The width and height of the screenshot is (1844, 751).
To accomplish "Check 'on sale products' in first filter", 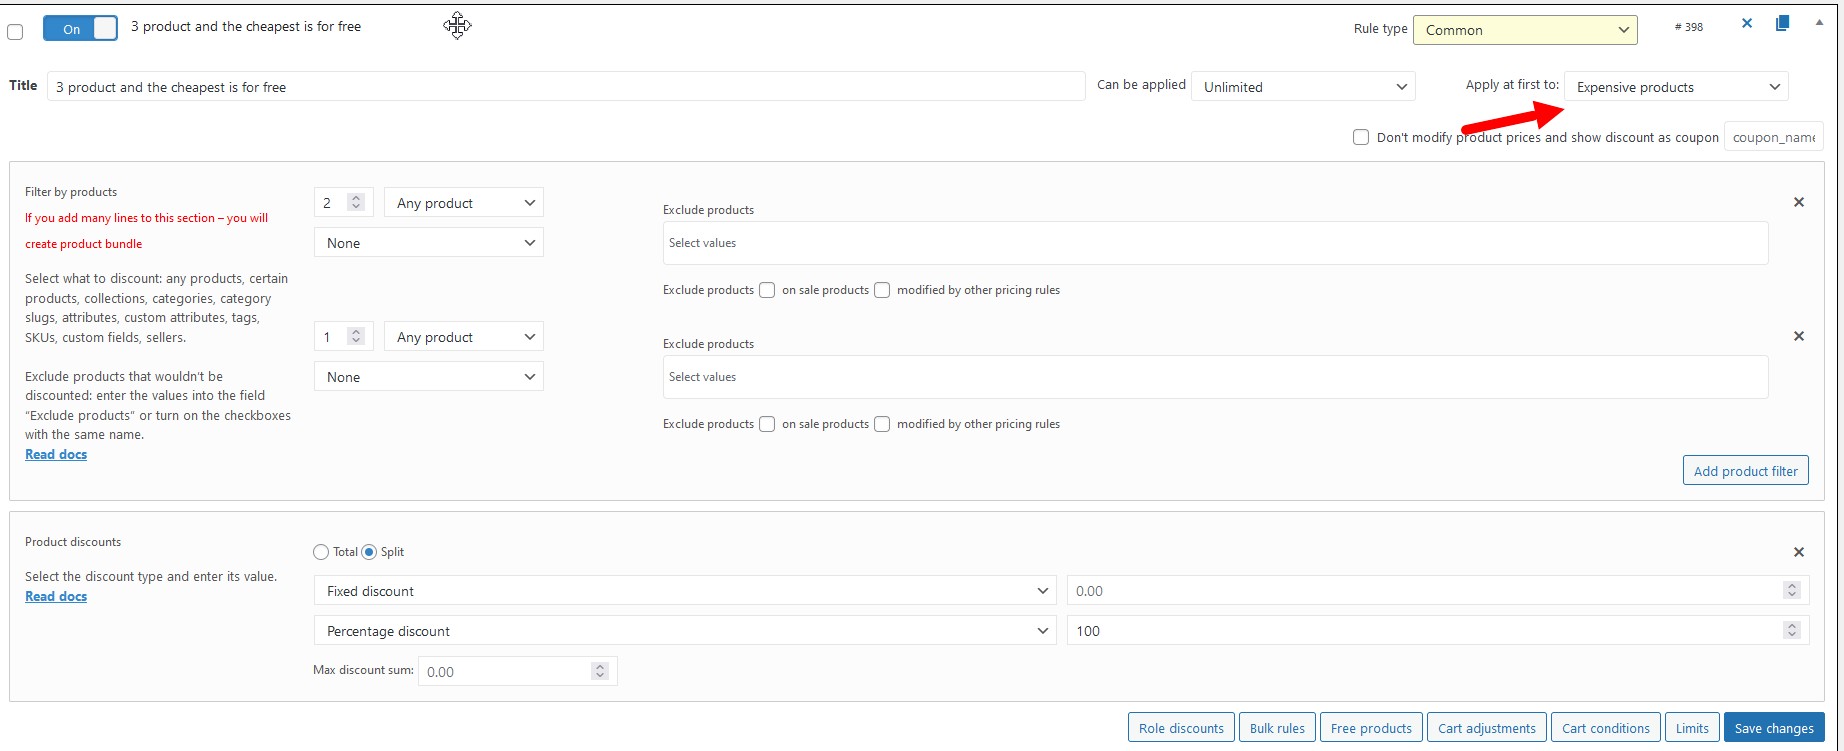I will (x=767, y=290).
